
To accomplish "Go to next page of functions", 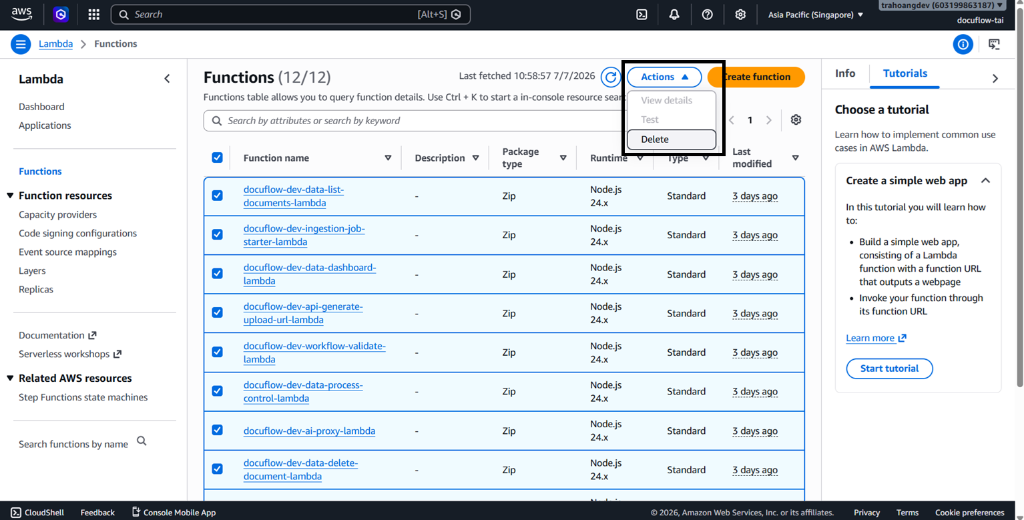I will coord(769,120).
